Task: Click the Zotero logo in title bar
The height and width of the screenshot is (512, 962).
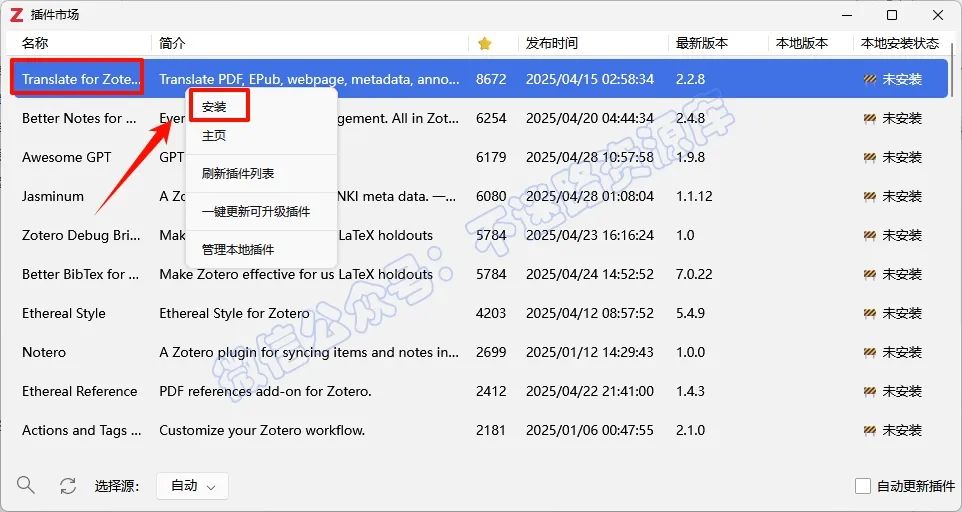Action: click(17, 15)
